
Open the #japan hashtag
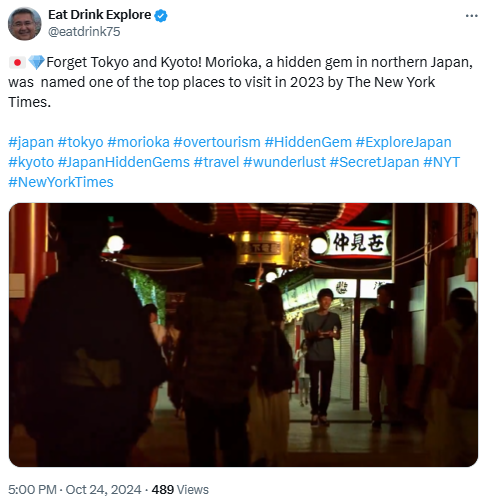(x=31, y=142)
